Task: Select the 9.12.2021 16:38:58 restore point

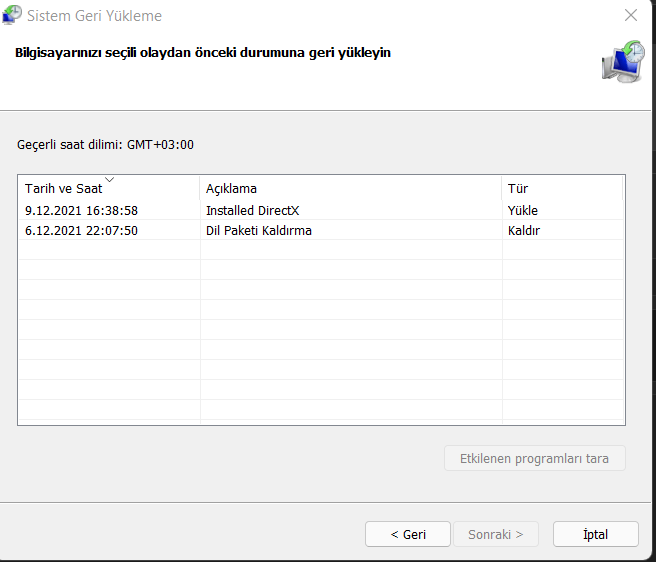Action: 81,211
